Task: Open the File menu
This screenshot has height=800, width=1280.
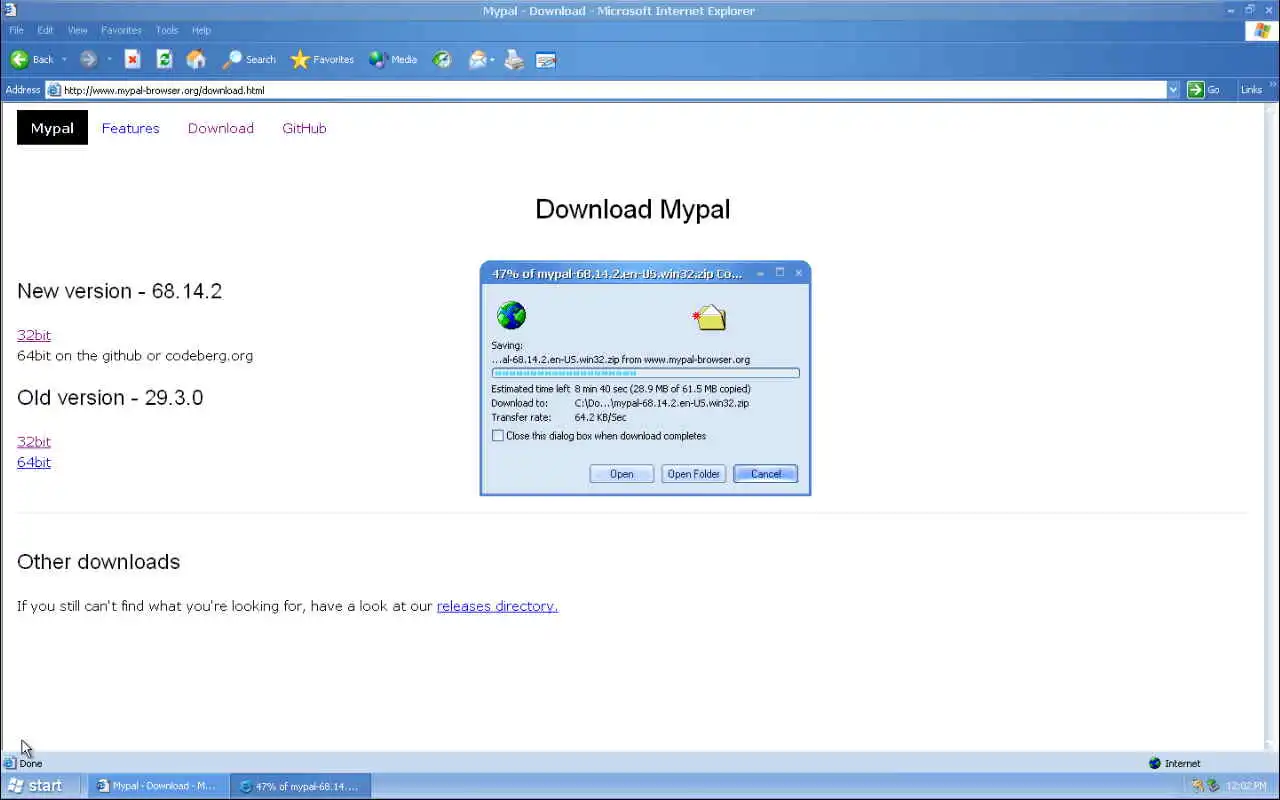Action: (x=16, y=30)
